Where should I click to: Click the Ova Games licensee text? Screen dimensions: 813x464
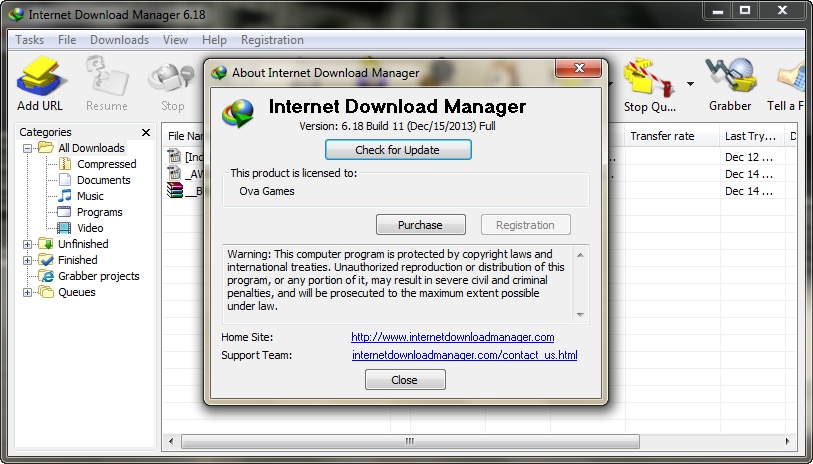(267, 191)
